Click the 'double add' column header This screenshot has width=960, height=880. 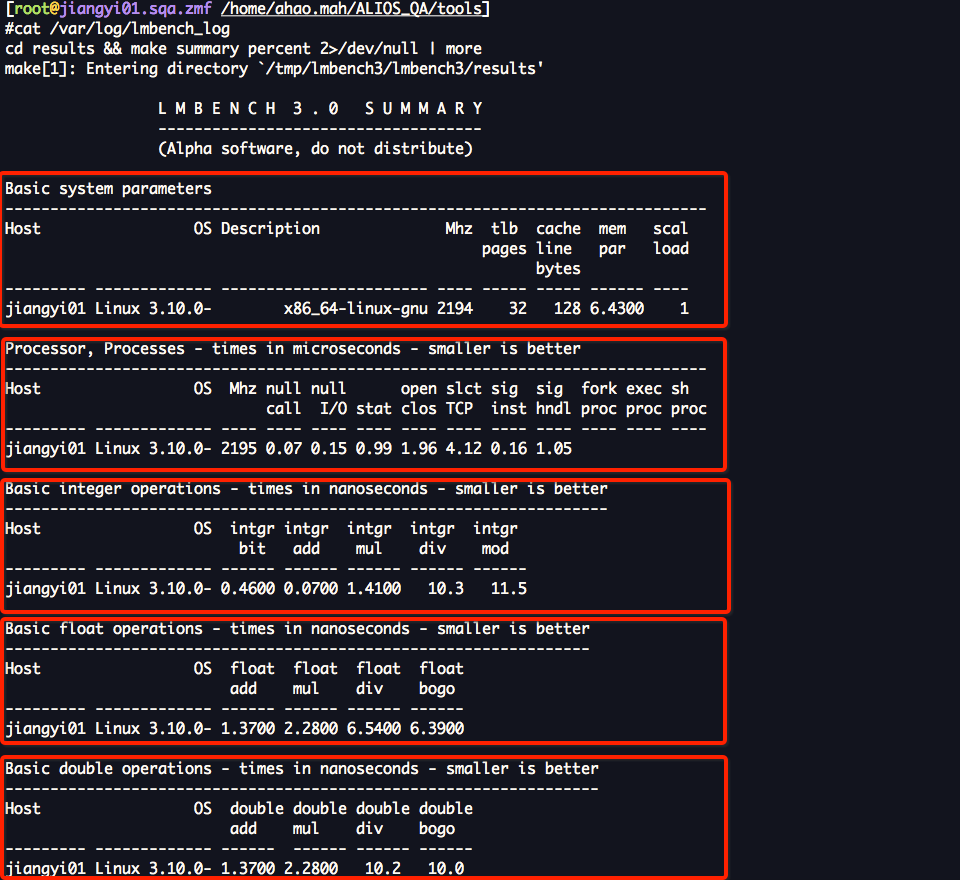(x=257, y=819)
